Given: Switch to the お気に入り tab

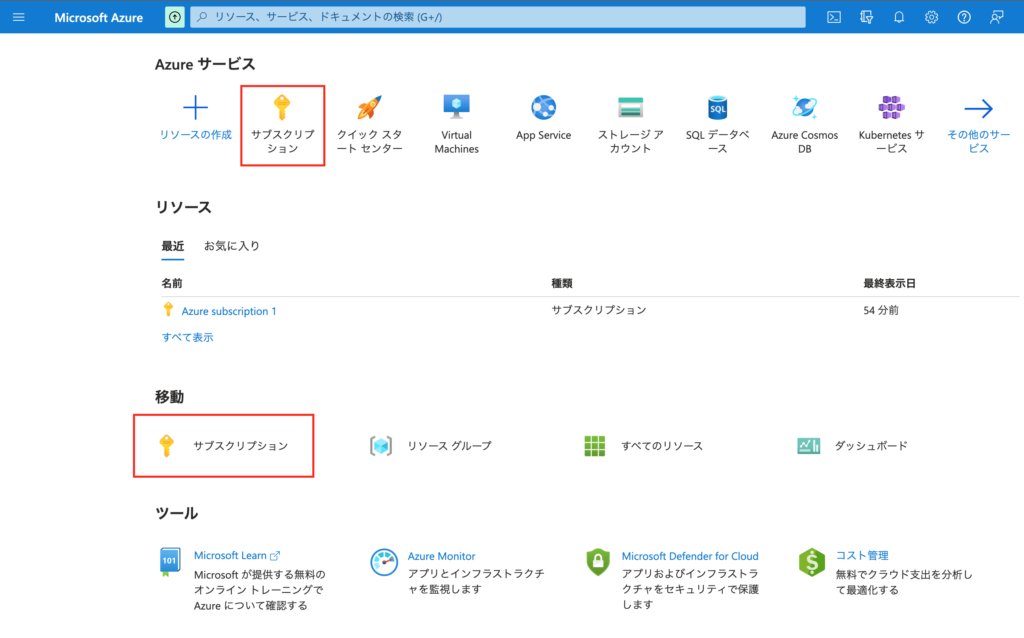Looking at the screenshot, I should click(x=232, y=245).
